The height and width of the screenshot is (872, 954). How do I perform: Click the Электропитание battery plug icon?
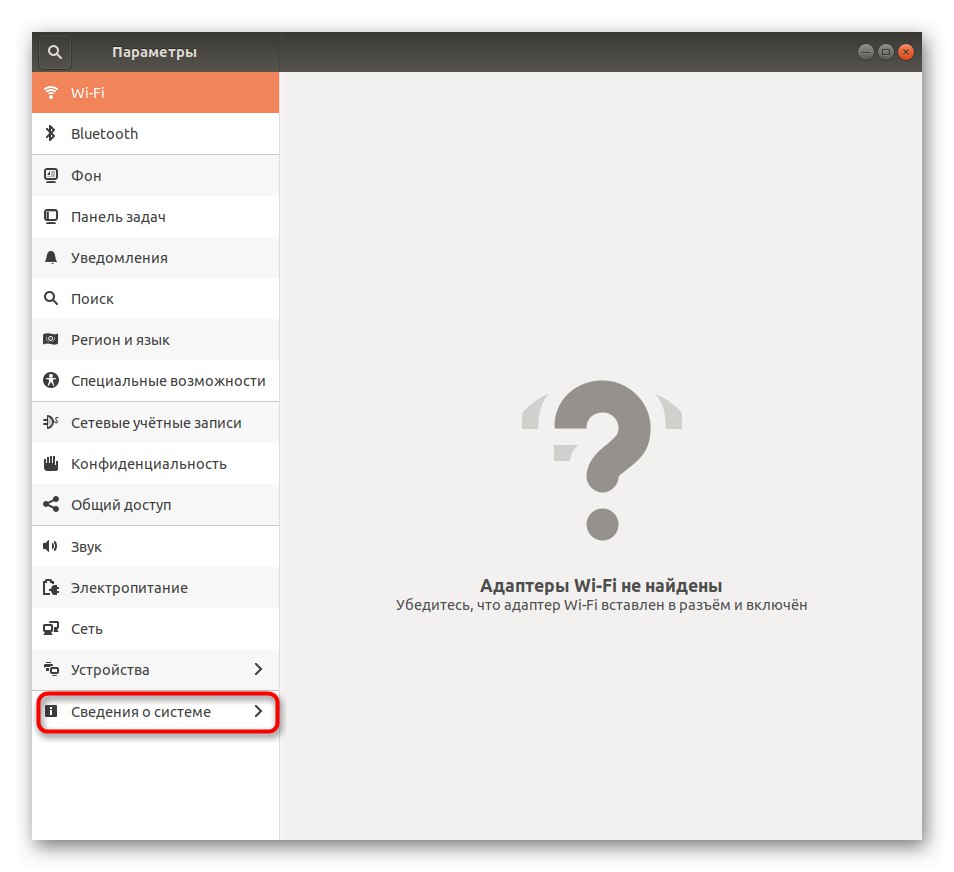pyautogui.click(x=51, y=587)
